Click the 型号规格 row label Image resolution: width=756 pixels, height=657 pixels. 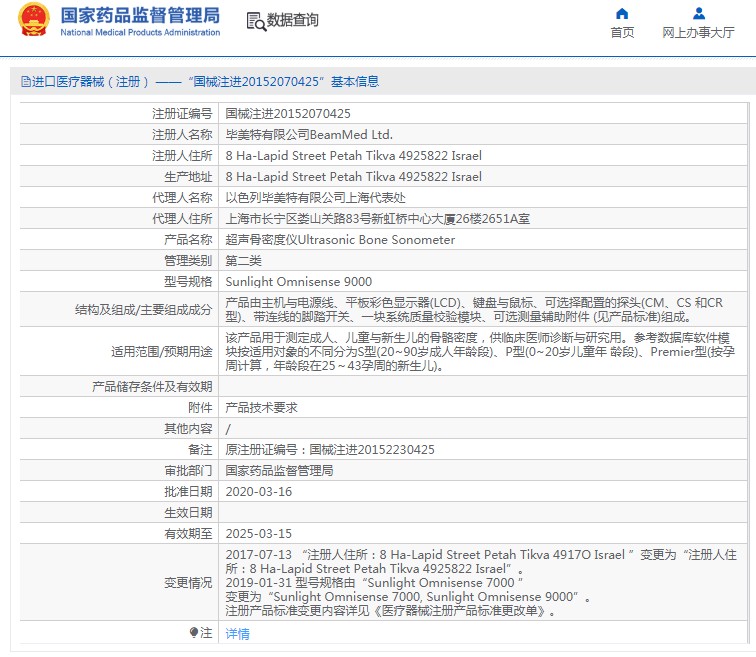click(188, 282)
